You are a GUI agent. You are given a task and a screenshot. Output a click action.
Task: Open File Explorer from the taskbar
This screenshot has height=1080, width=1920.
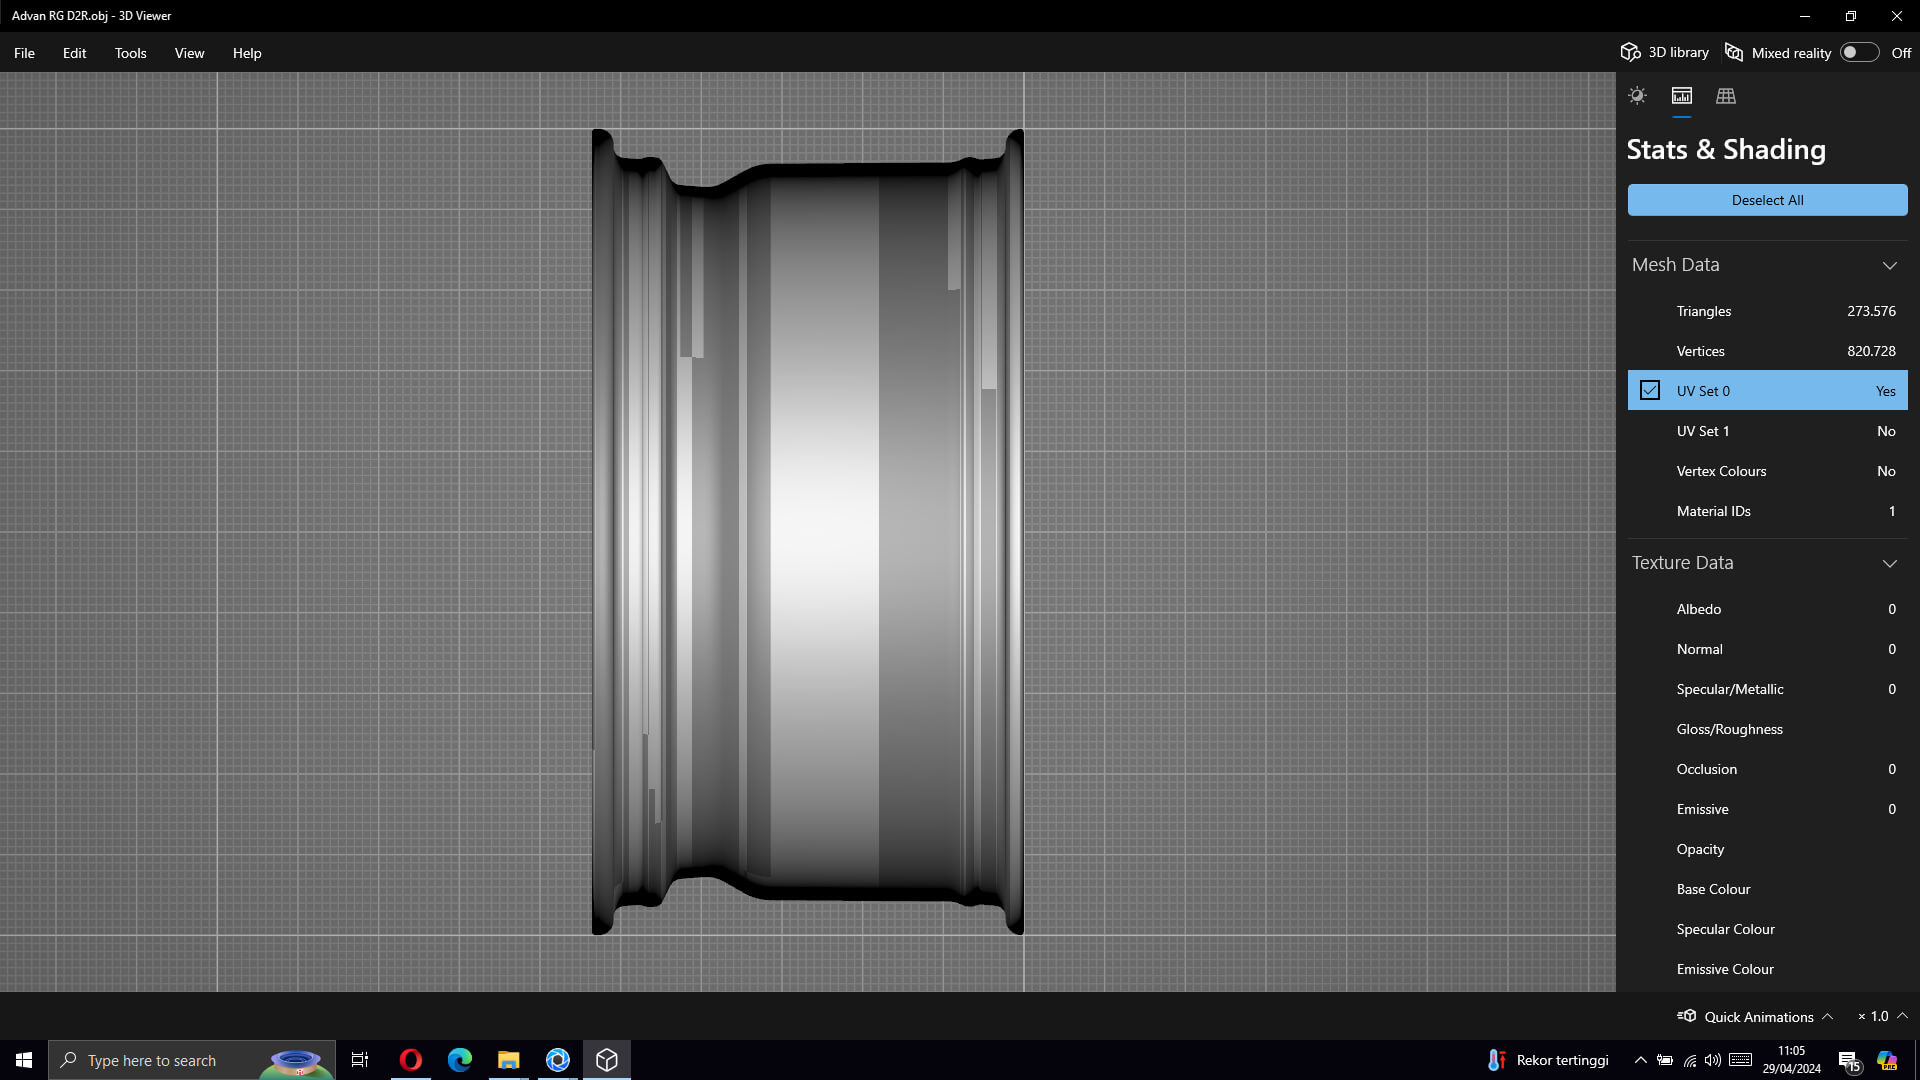click(x=509, y=1060)
